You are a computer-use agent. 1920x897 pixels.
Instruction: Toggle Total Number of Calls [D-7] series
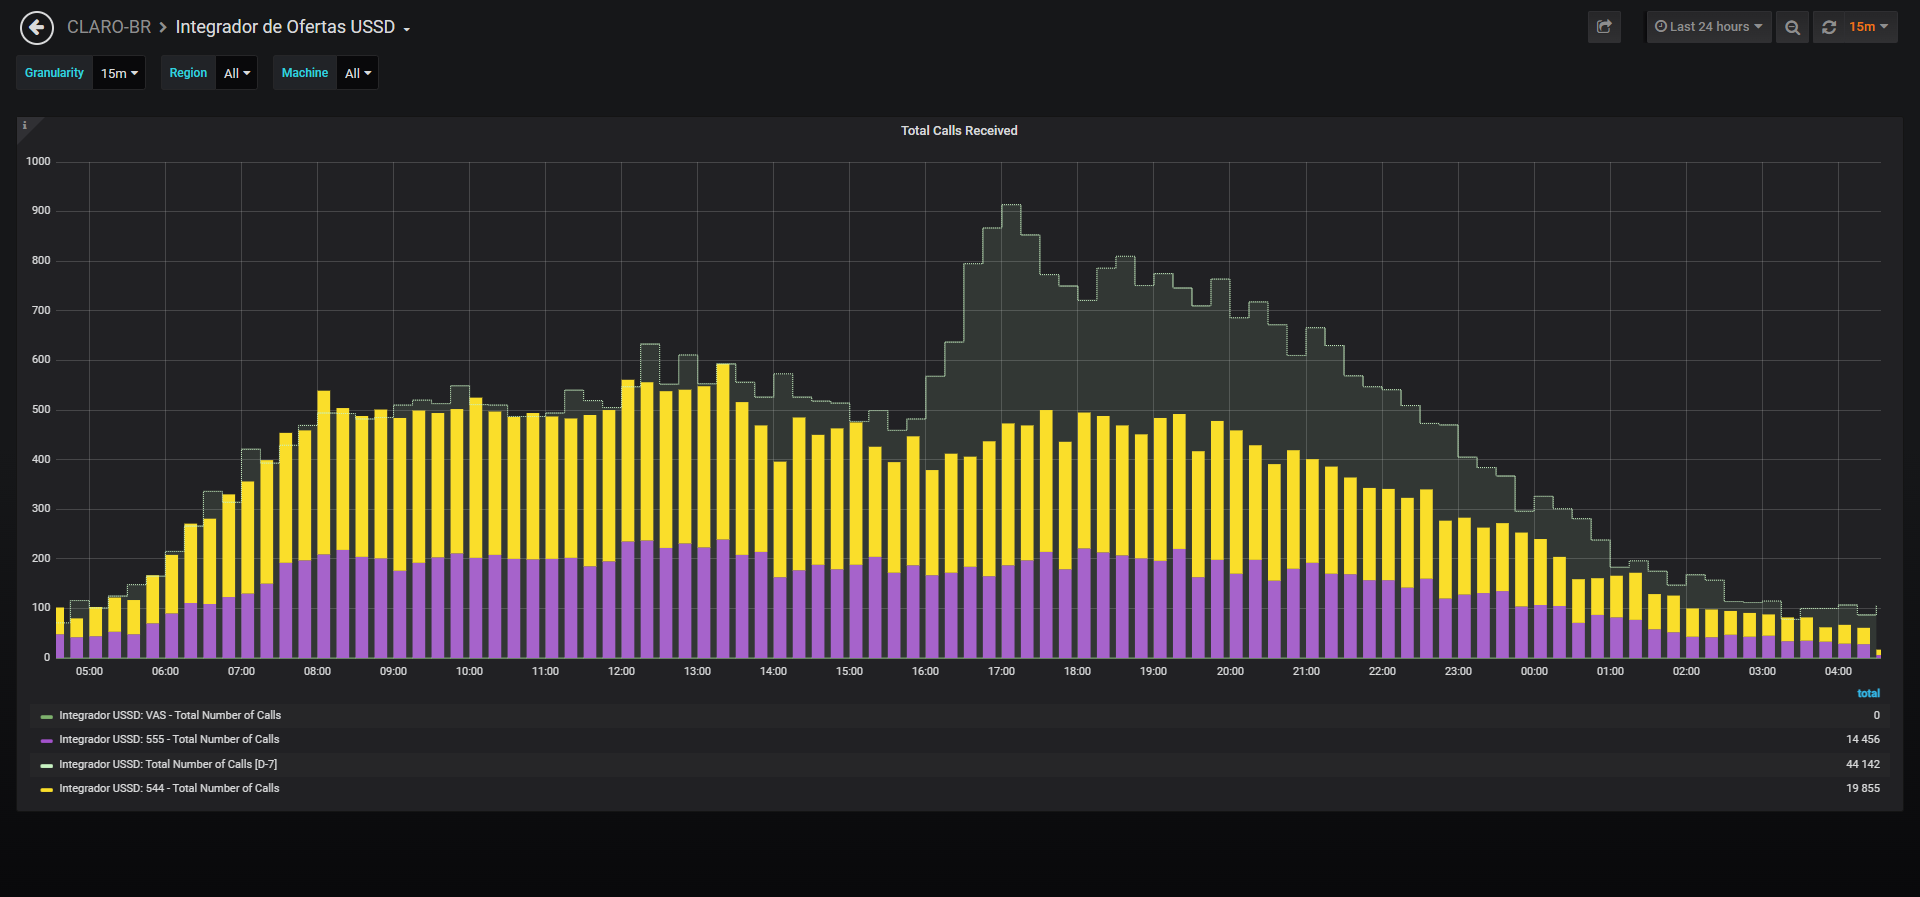click(x=168, y=764)
